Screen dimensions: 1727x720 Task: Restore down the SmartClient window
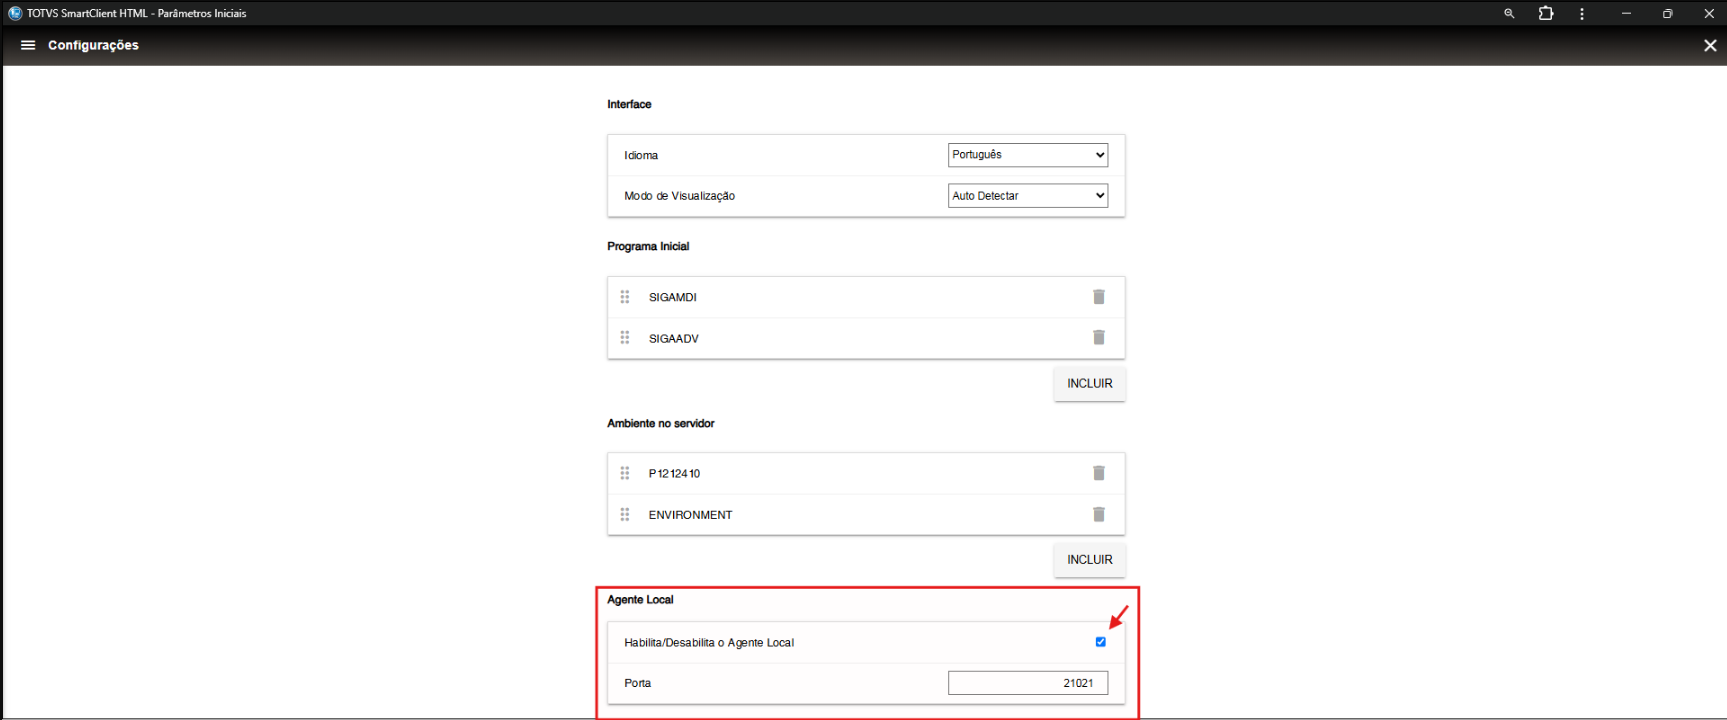coord(1667,13)
